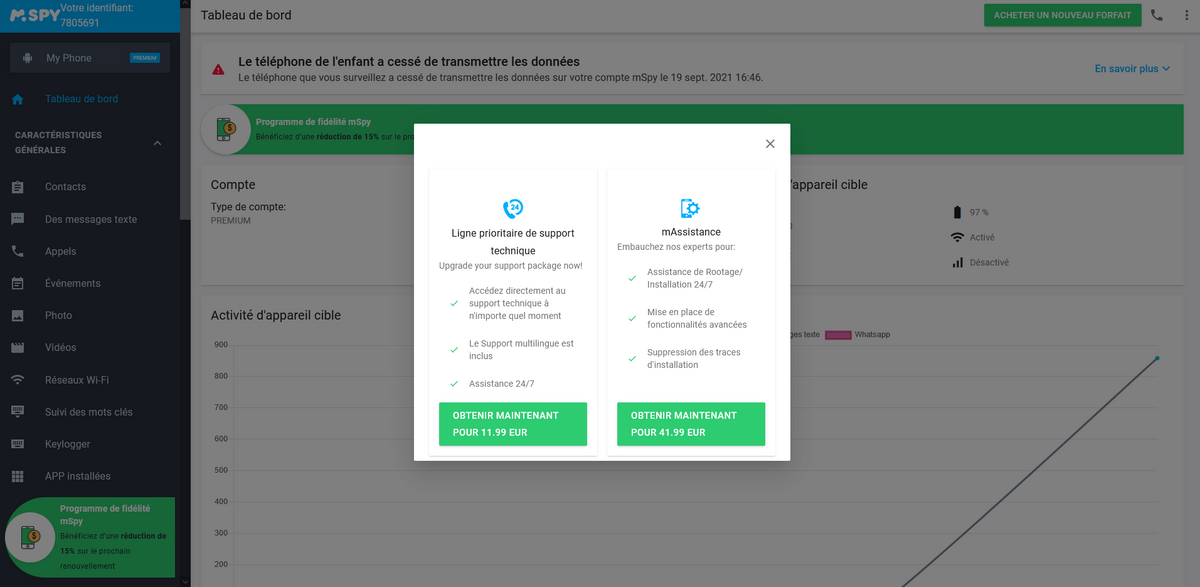Click the loyalty program icon in banner
Screen dimensions: 1200x587
(227, 129)
